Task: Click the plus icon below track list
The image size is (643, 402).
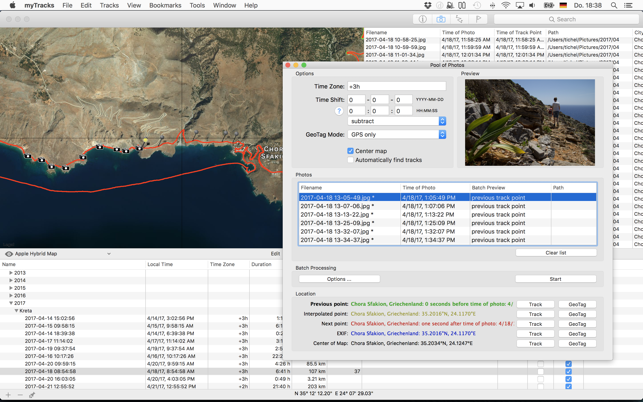Action: coord(8,395)
